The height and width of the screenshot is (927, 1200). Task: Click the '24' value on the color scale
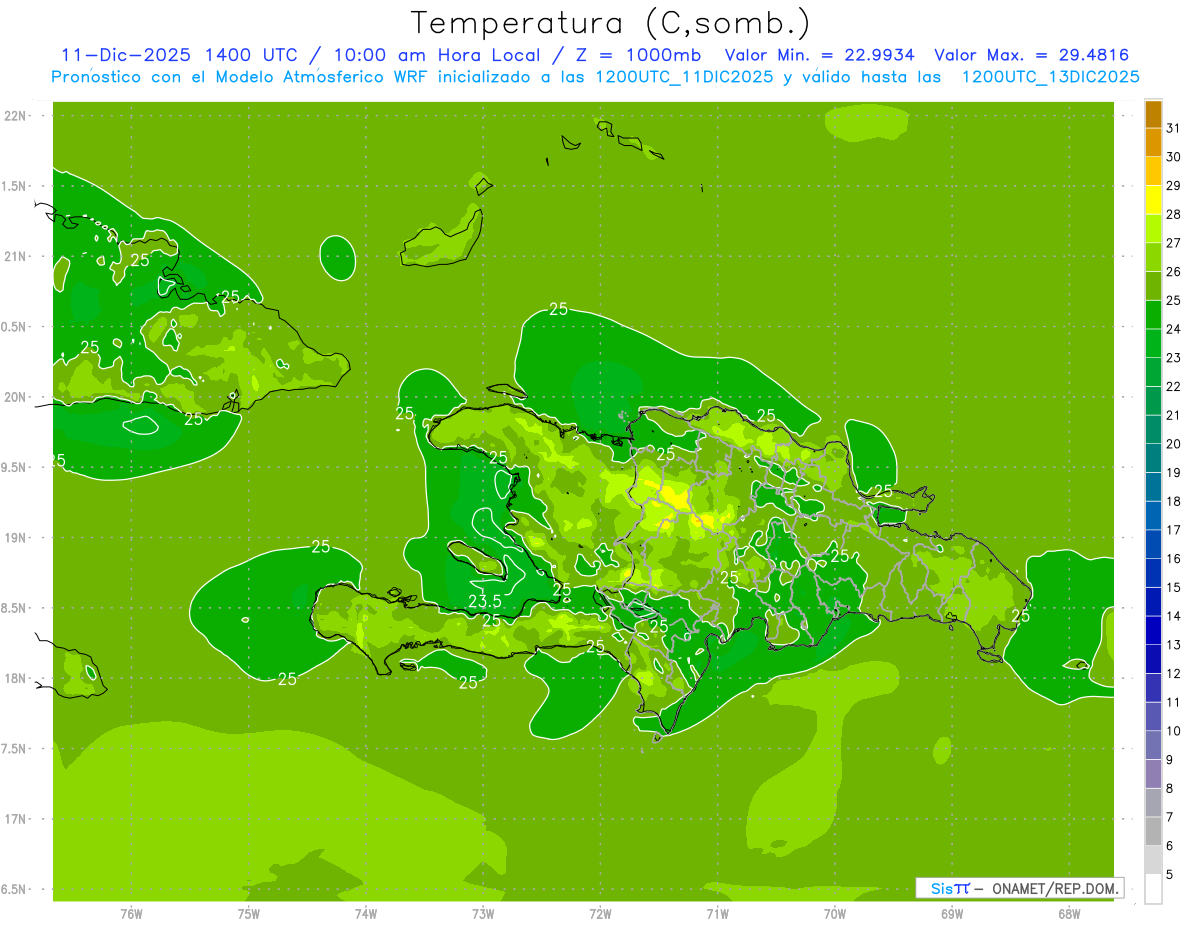pos(1173,328)
